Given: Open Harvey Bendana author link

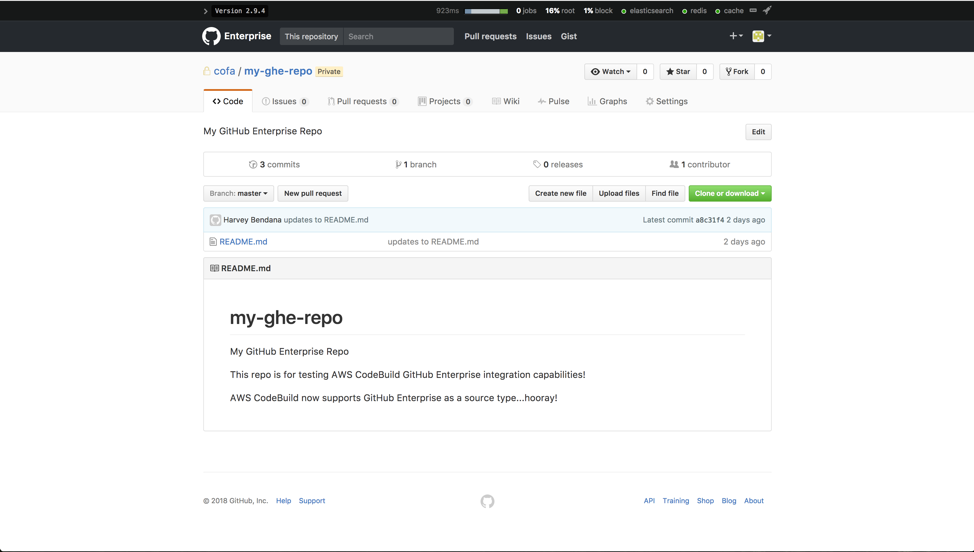Looking at the screenshot, I should (252, 220).
